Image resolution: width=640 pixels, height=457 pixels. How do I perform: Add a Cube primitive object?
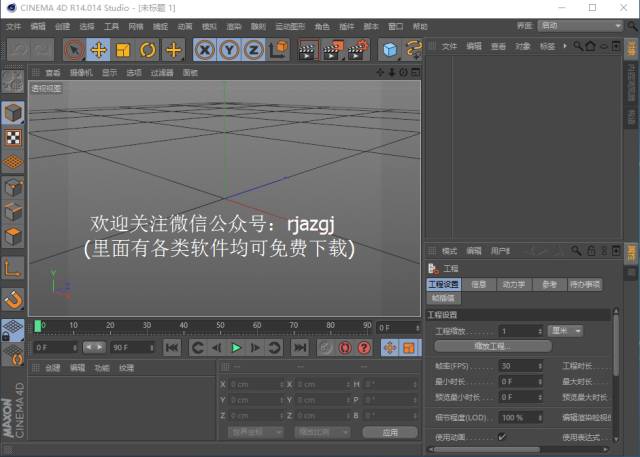(390, 49)
